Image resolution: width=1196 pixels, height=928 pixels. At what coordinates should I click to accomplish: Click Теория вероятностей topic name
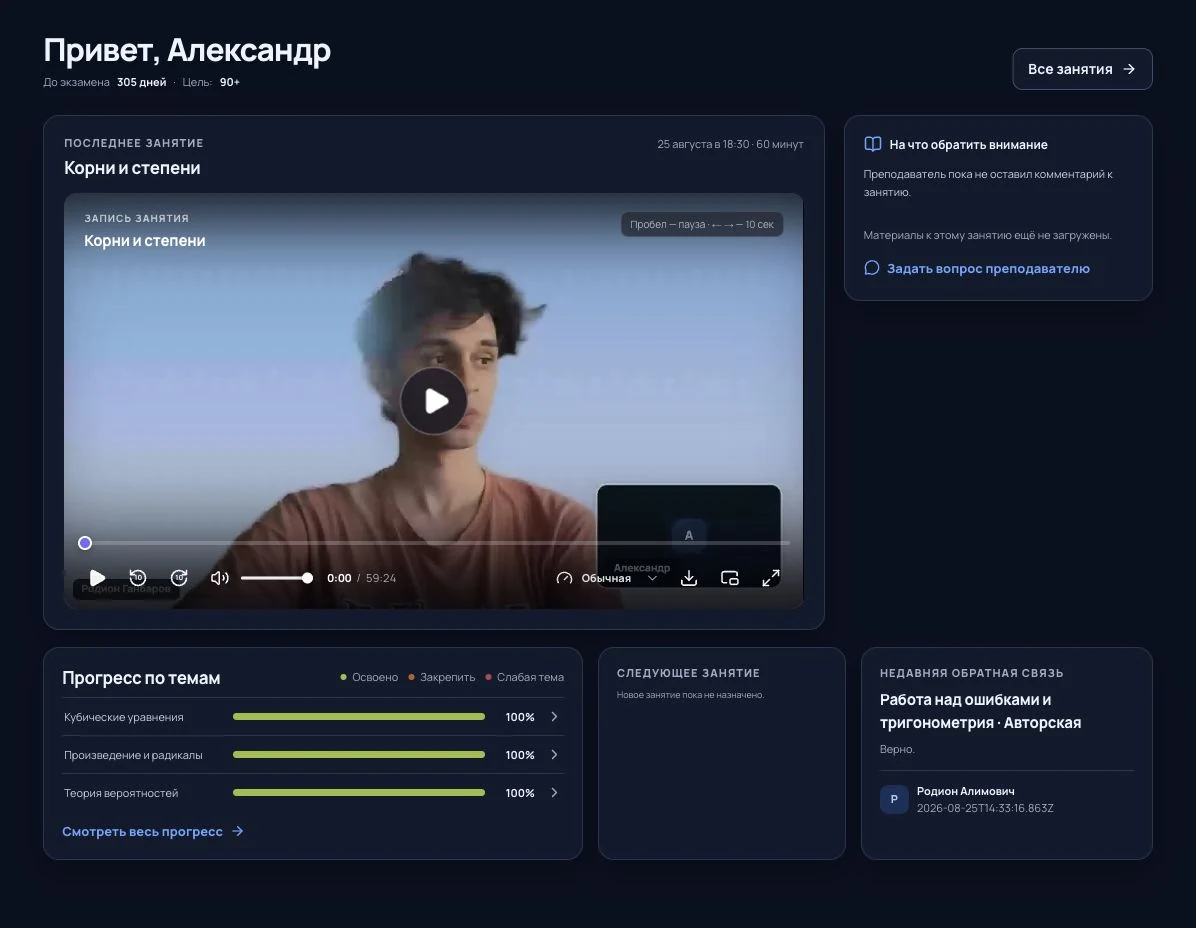pyautogui.click(x=121, y=793)
